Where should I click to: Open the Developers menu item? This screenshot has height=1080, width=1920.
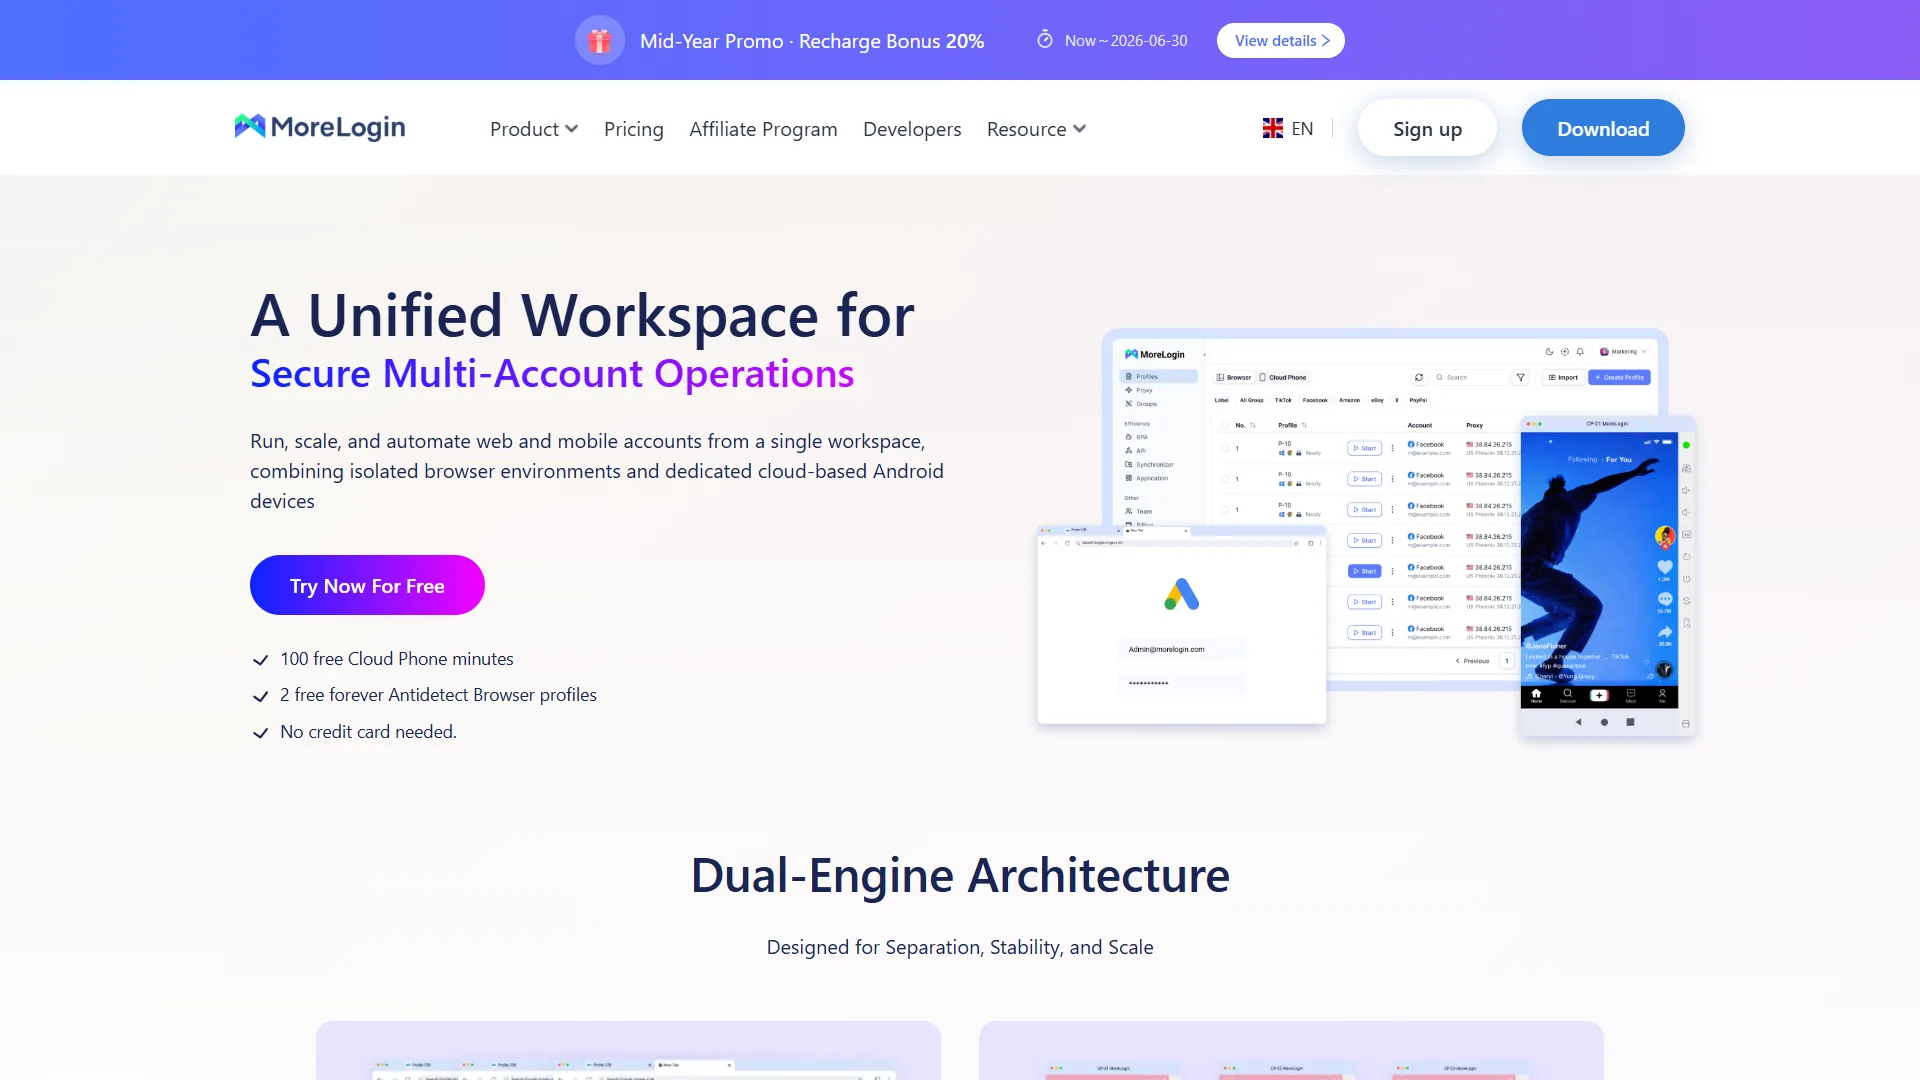click(x=912, y=129)
